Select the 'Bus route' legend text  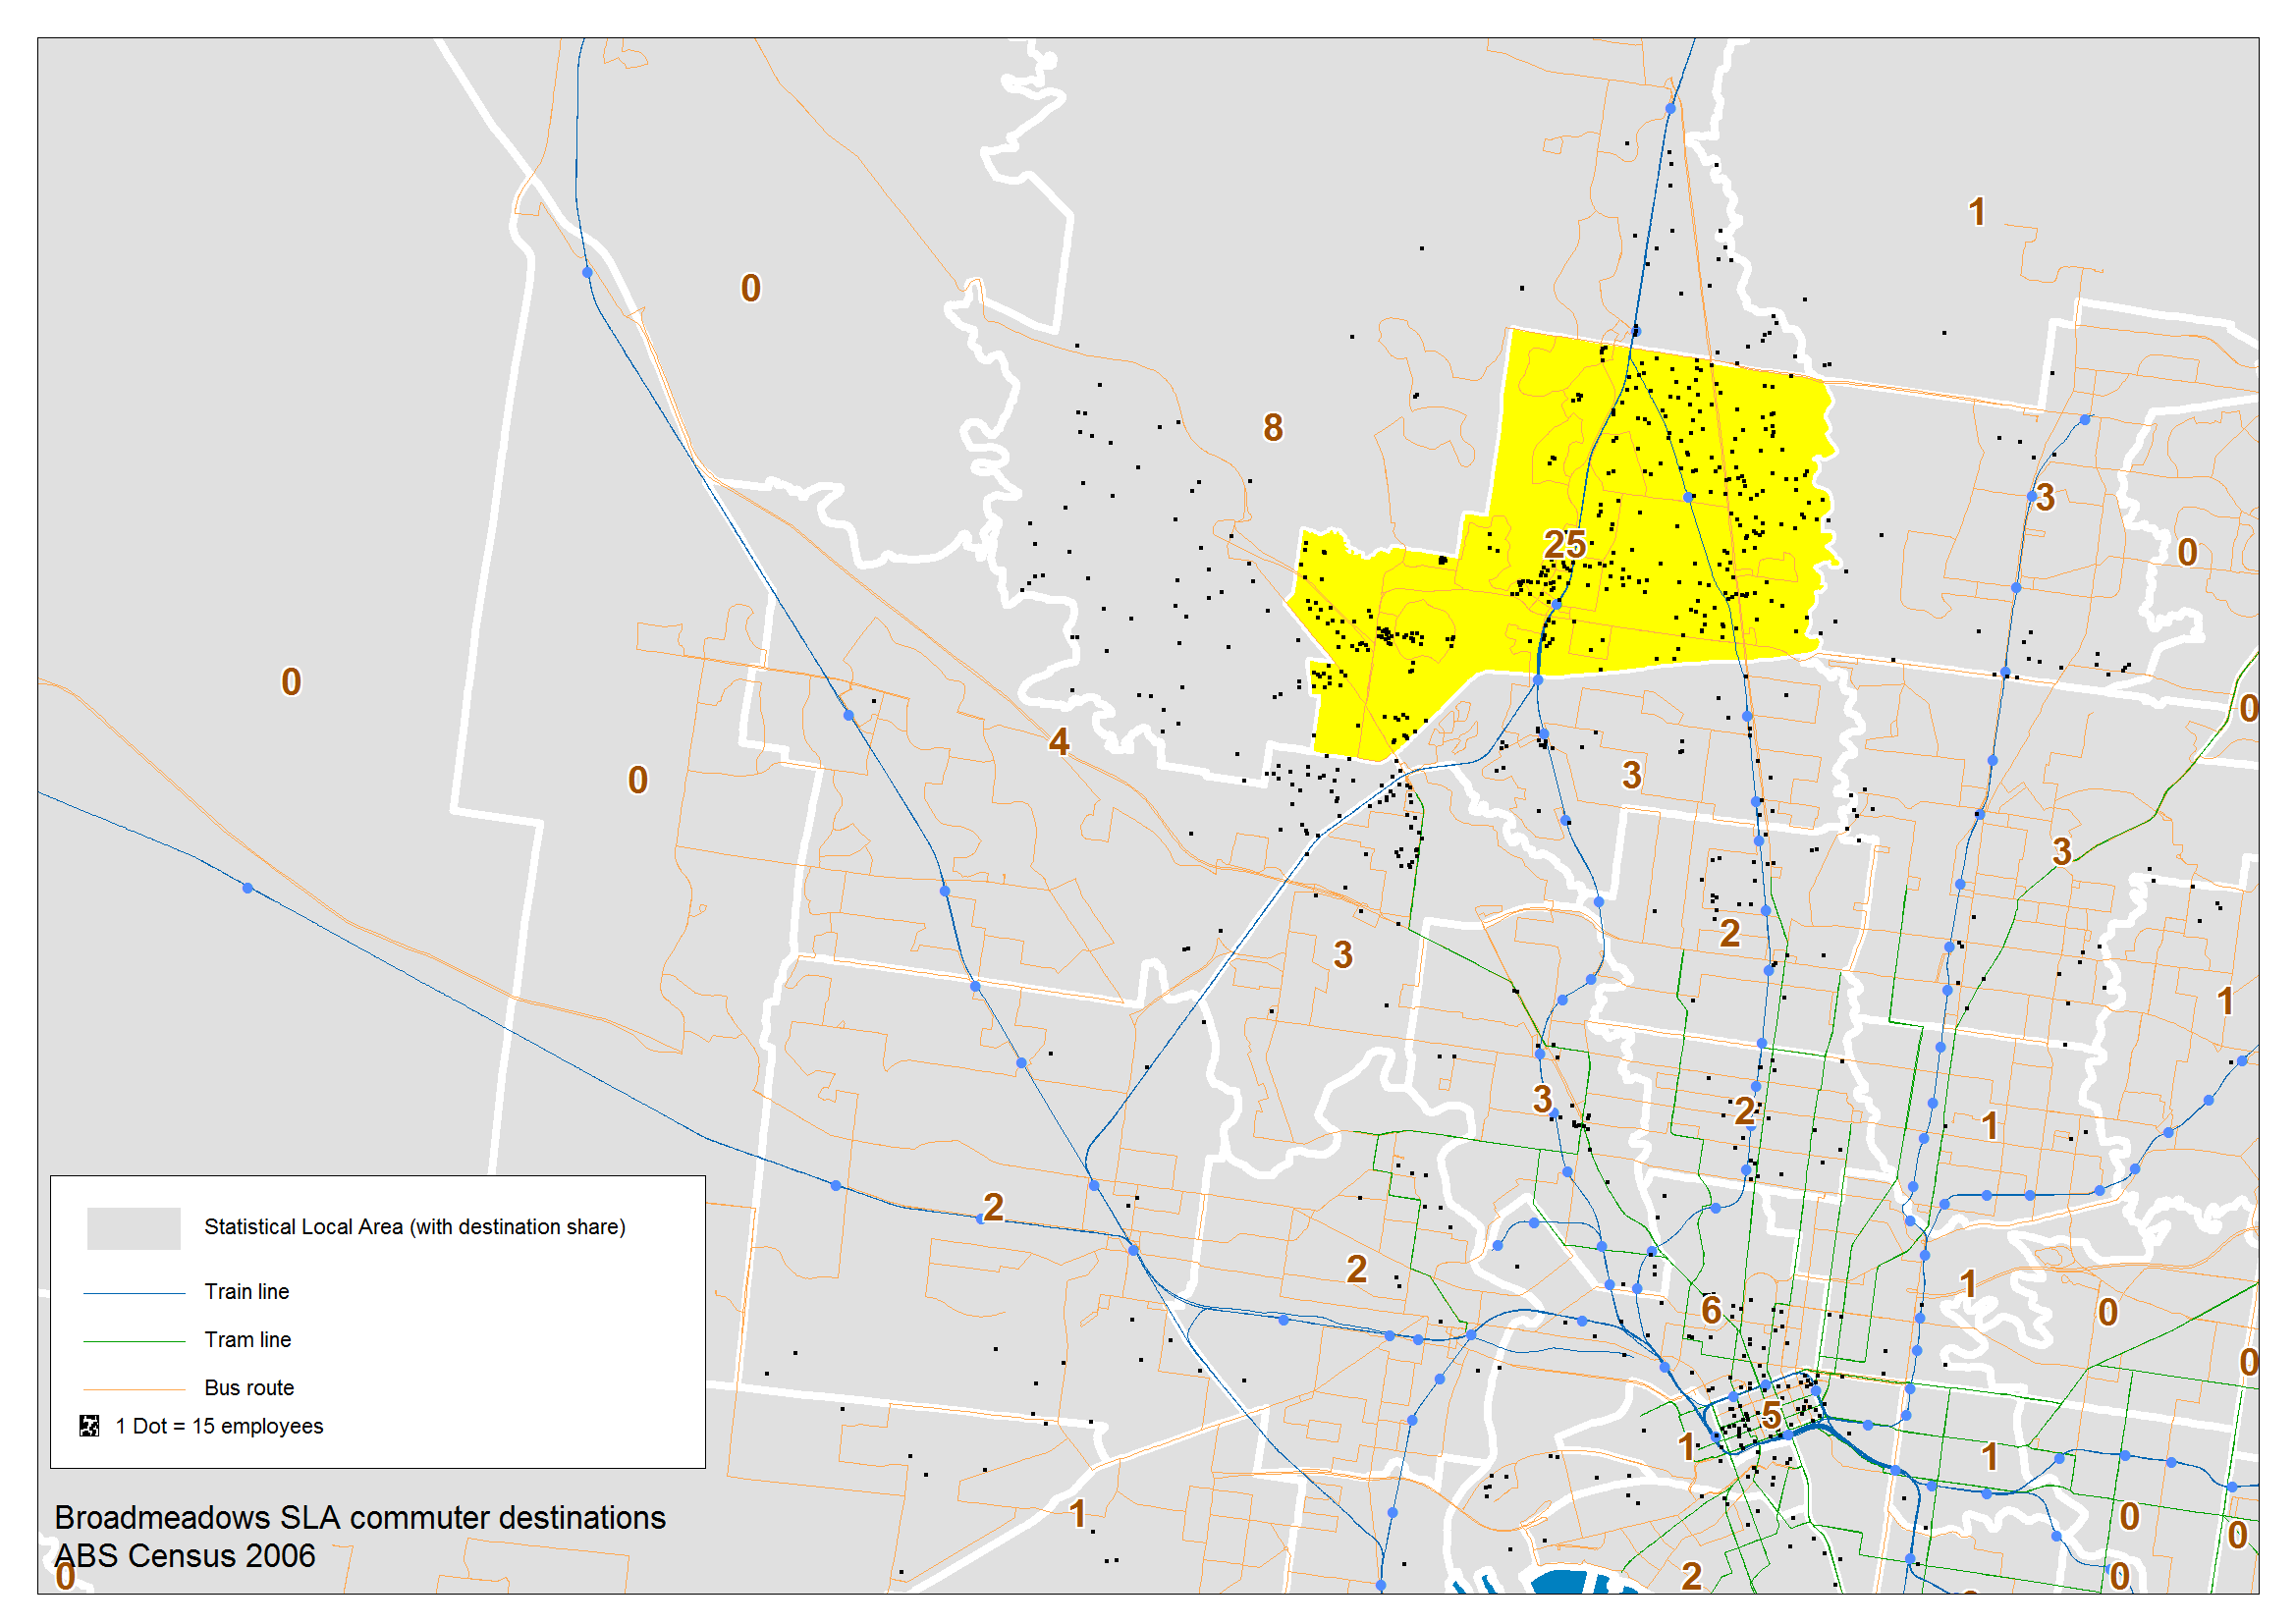[249, 1388]
